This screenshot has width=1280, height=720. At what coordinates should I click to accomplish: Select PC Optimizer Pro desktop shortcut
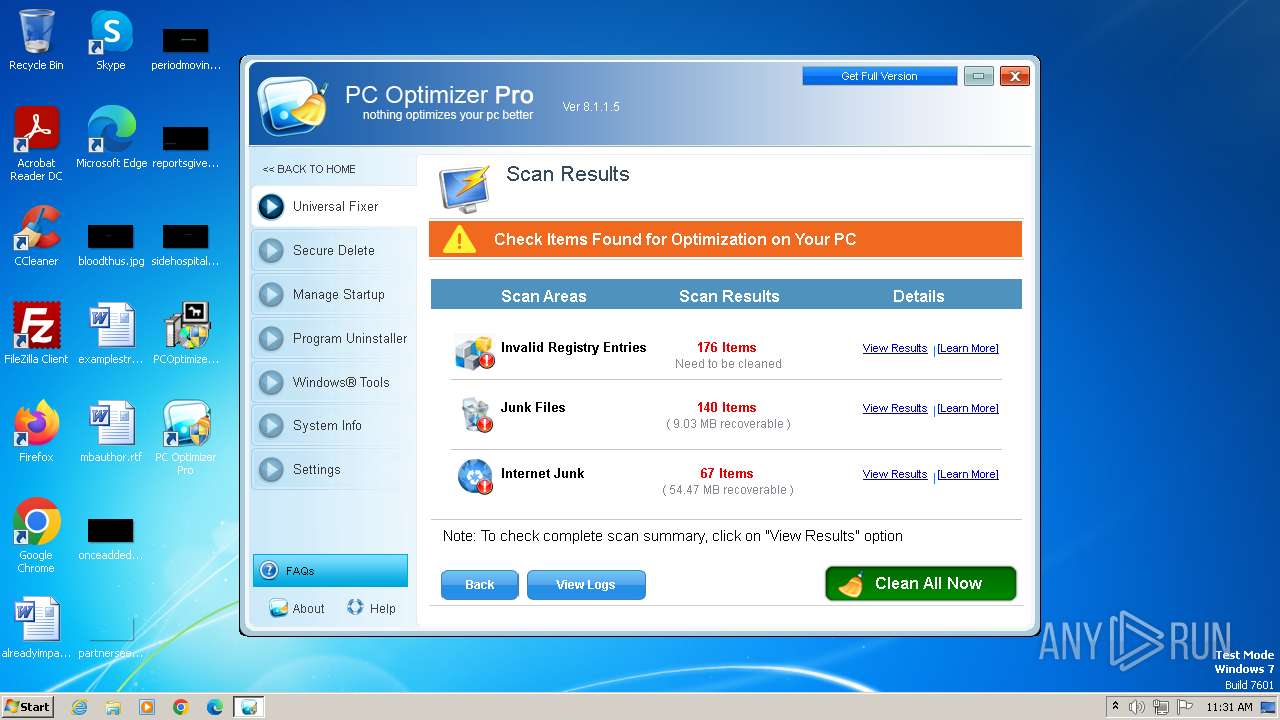point(186,438)
